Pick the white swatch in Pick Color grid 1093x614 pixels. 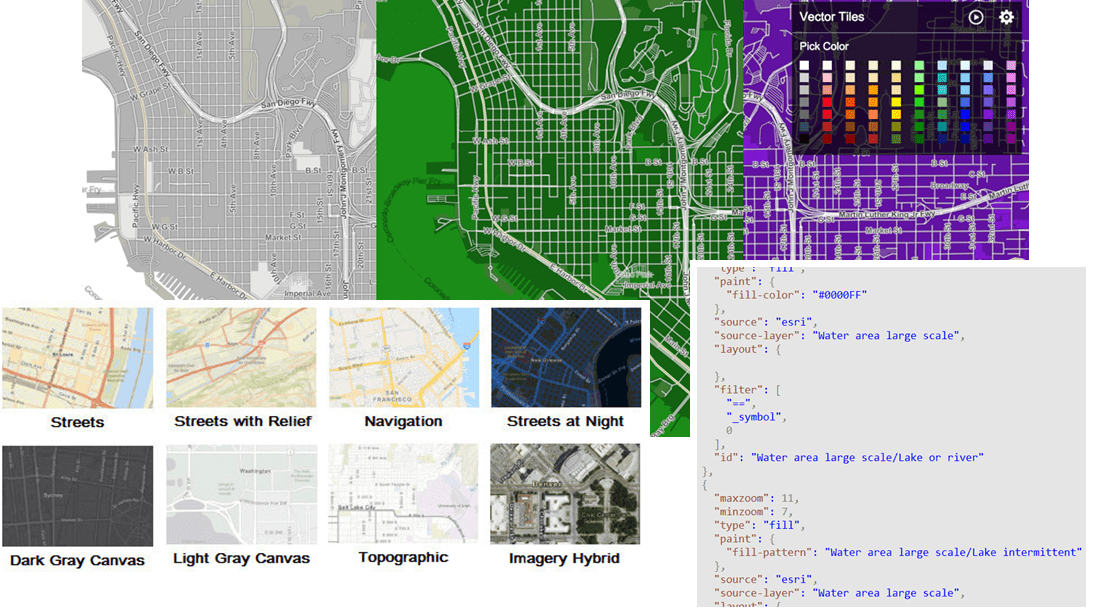tap(803, 65)
